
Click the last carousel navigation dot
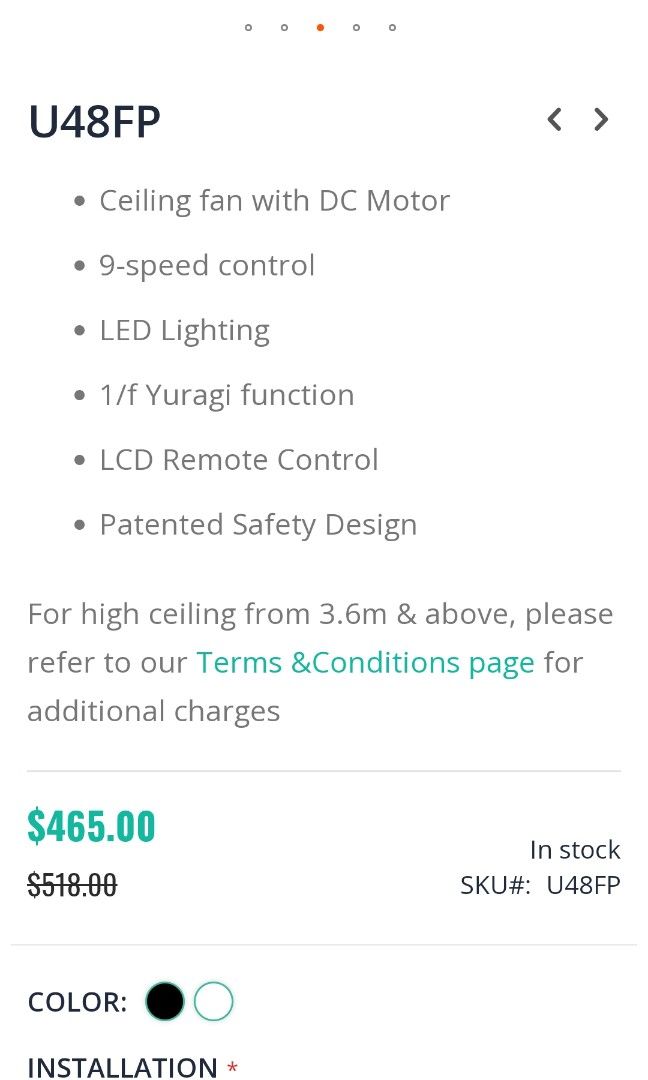coord(392,28)
